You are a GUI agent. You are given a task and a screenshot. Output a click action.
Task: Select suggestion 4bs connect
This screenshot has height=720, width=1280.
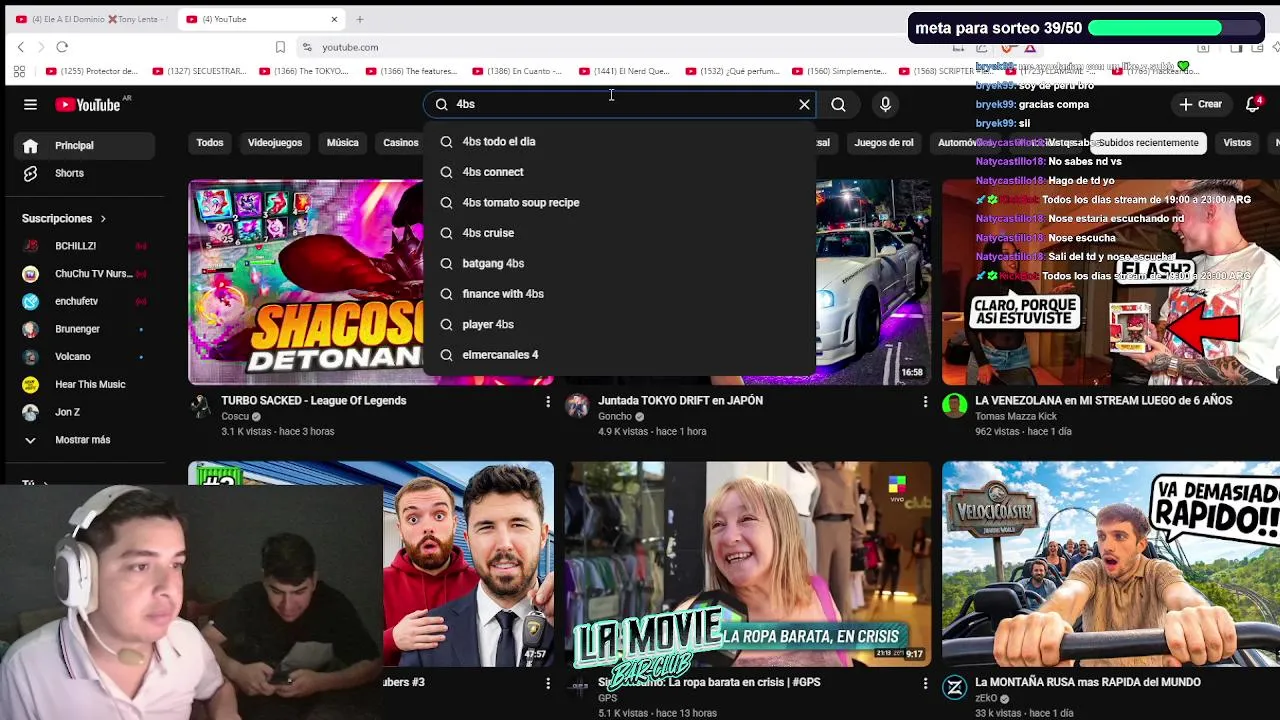click(620, 172)
